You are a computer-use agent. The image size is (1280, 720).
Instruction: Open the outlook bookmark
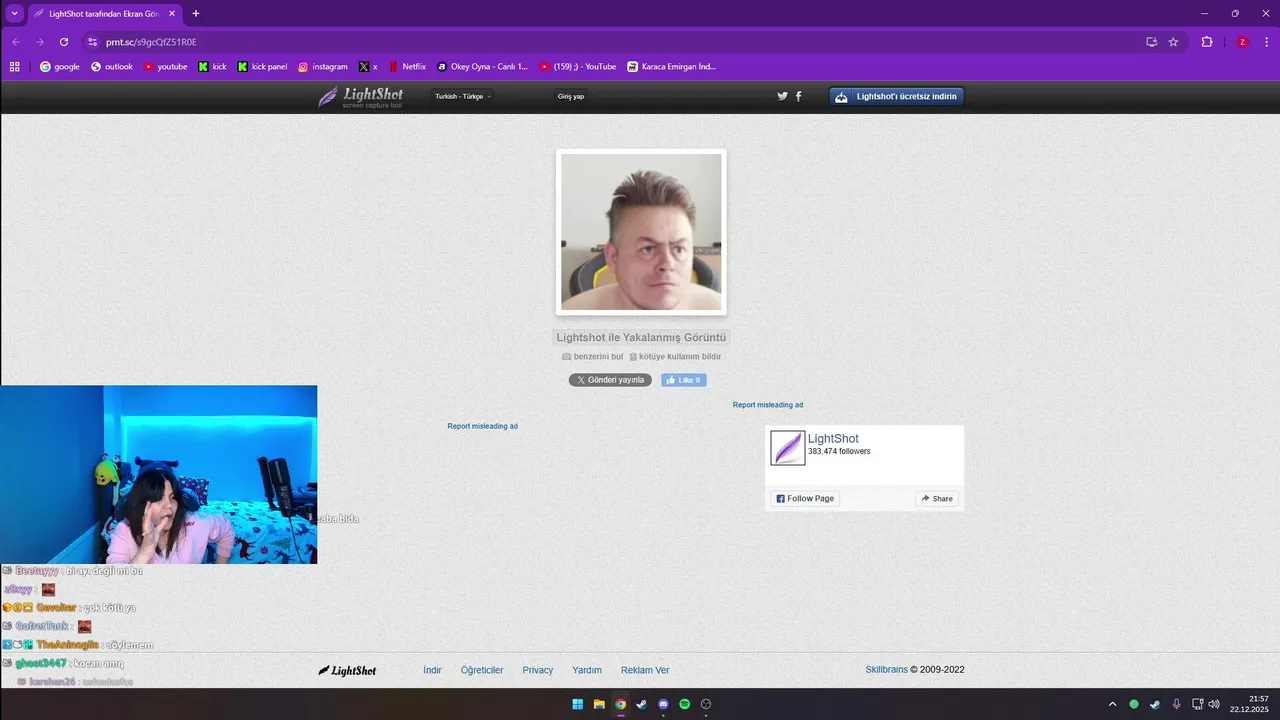[111, 67]
